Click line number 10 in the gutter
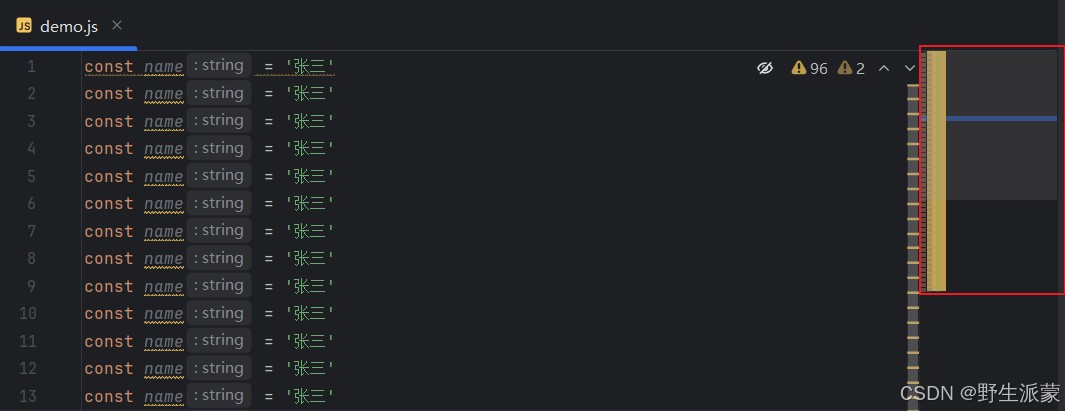This screenshot has width=1065, height=411. [27, 313]
